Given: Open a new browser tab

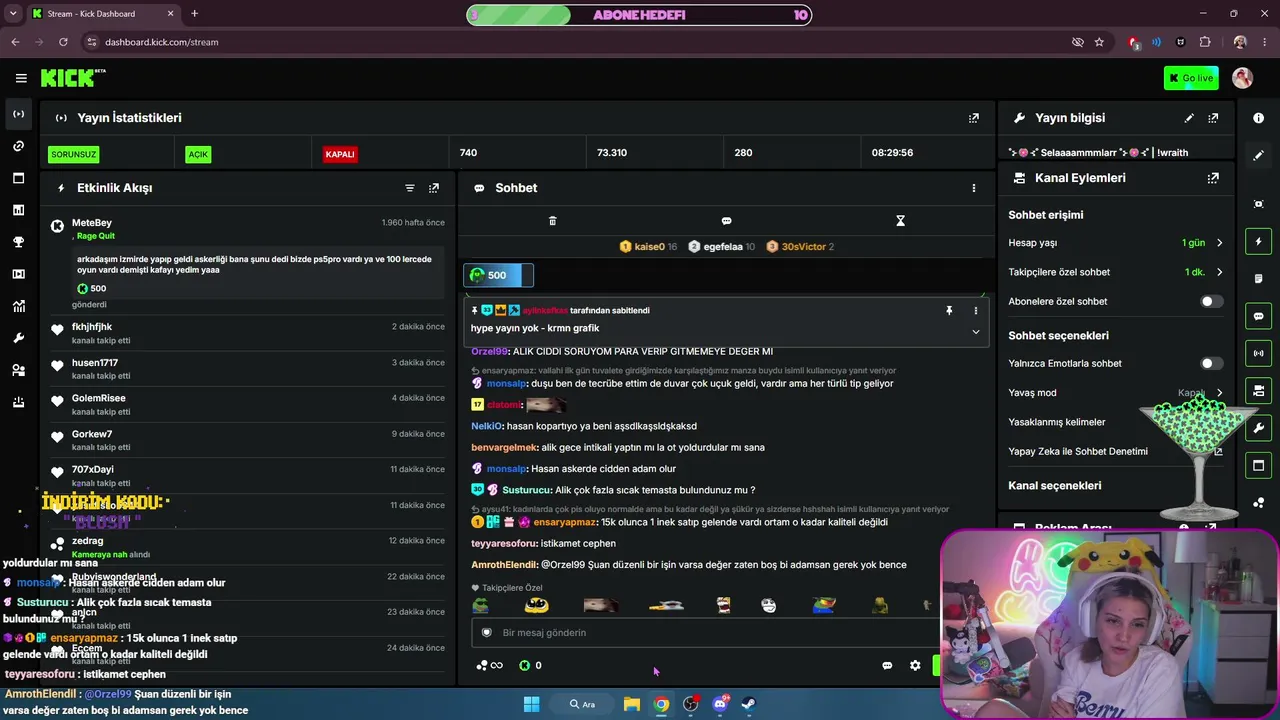Looking at the screenshot, I should 194,14.
